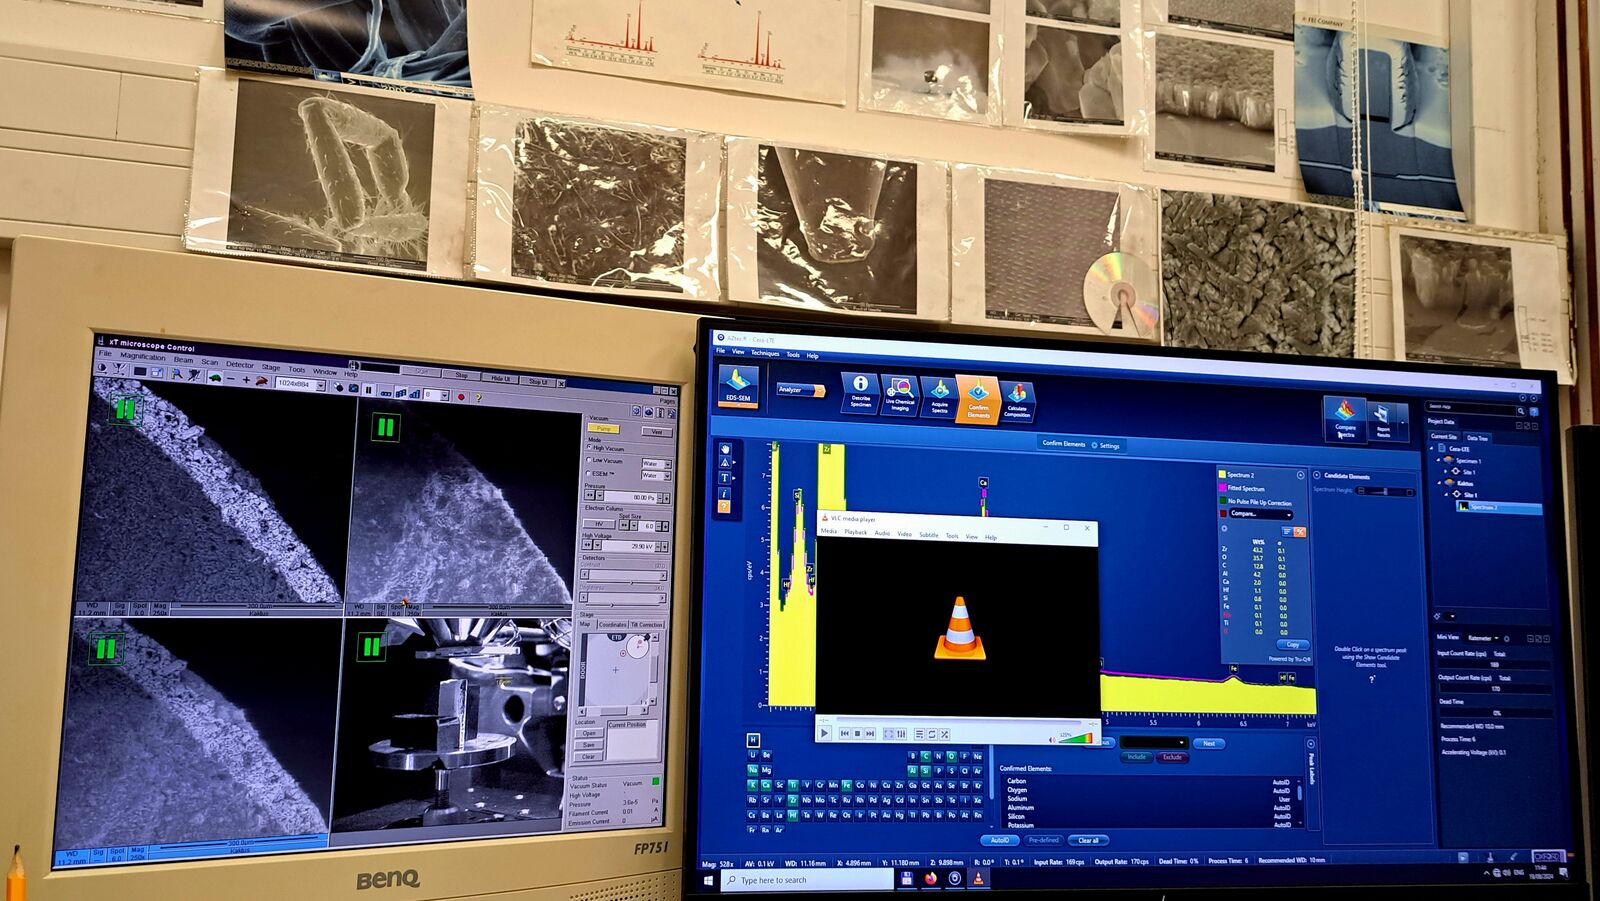Click the Vent button in Vacuum panel

(657, 432)
